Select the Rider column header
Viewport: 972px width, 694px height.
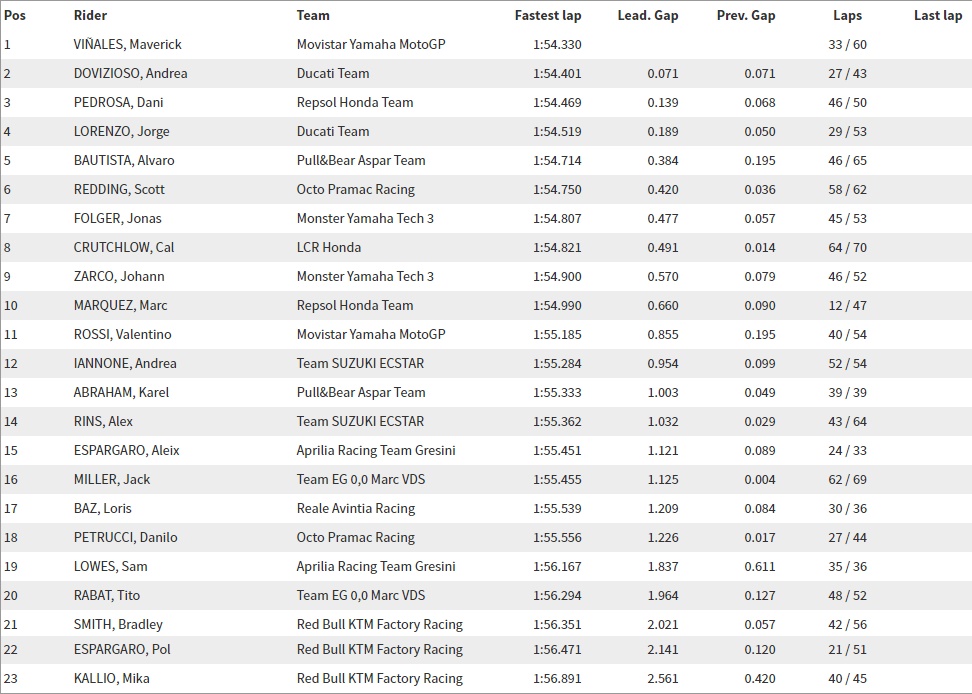click(x=91, y=15)
